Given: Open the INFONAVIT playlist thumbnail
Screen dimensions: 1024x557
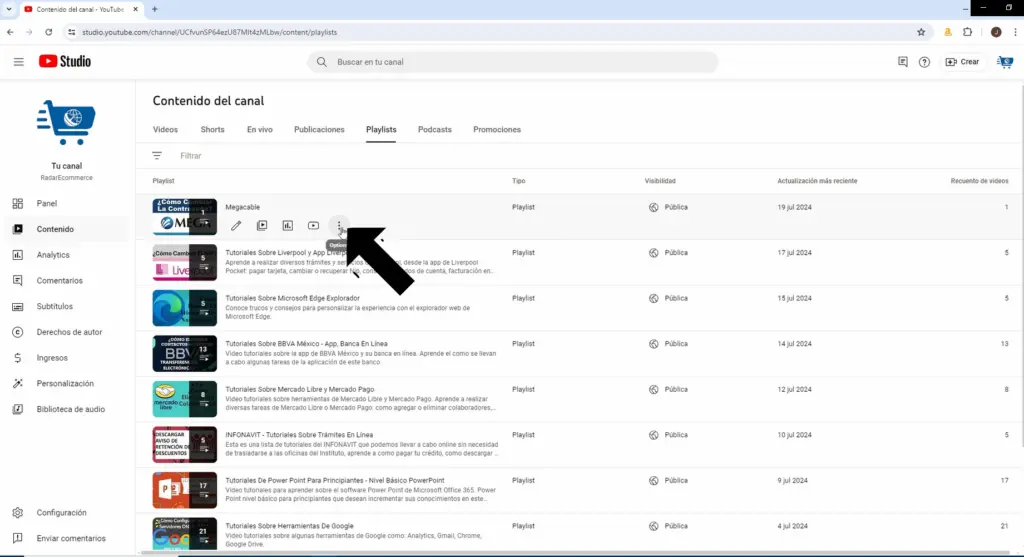Looking at the screenshot, I should click(185, 445).
